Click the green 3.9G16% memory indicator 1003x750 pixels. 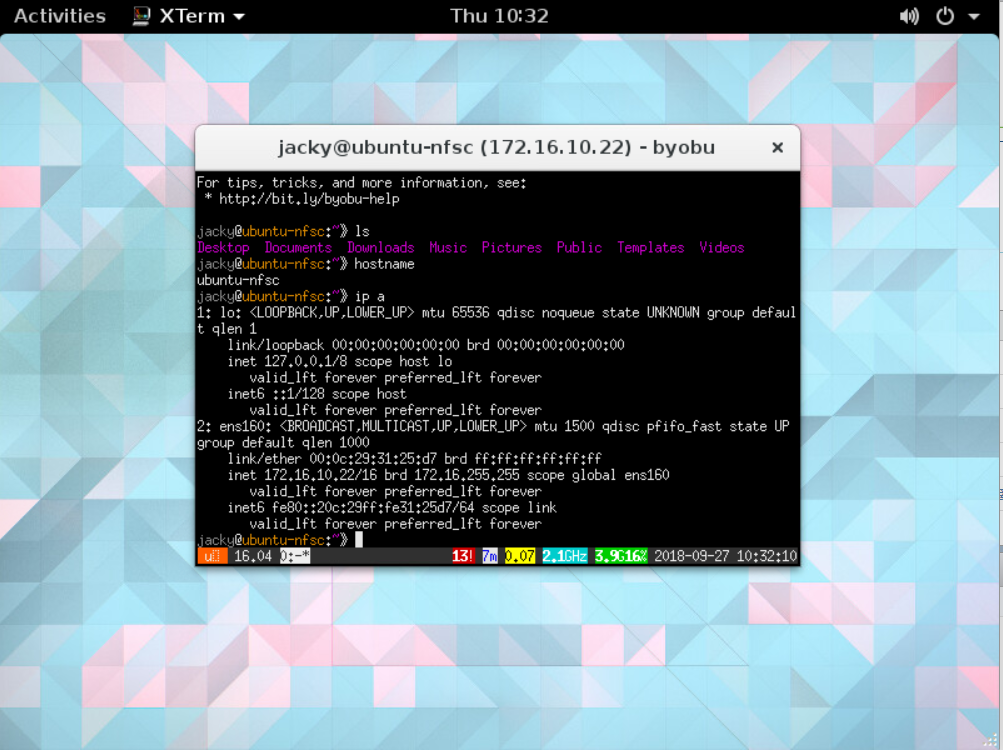[621, 556]
